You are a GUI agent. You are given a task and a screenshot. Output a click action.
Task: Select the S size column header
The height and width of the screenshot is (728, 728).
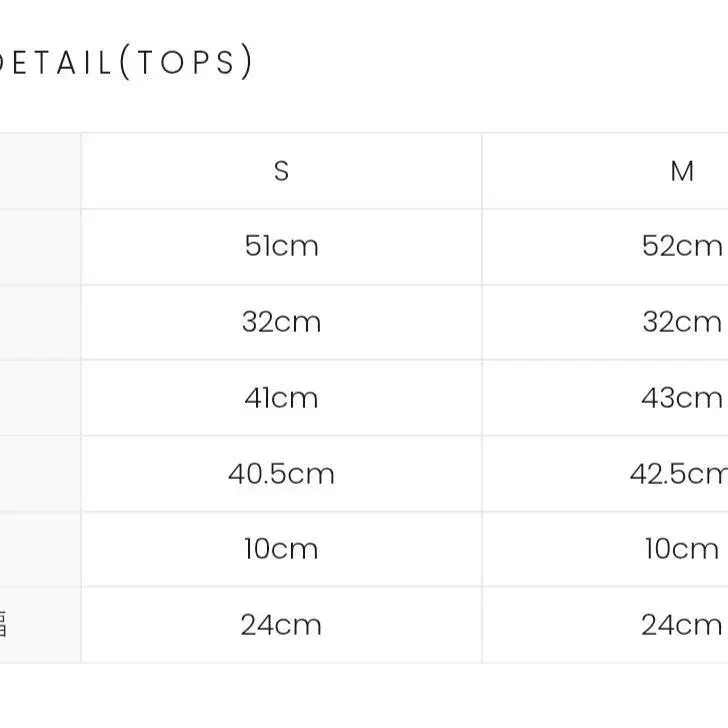pos(281,171)
